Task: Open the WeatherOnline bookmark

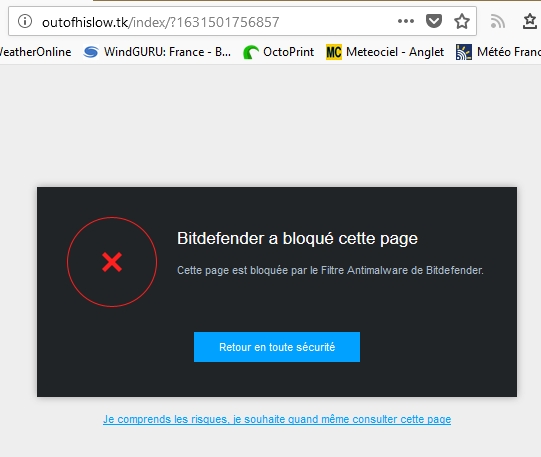Action: (x=35, y=52)
